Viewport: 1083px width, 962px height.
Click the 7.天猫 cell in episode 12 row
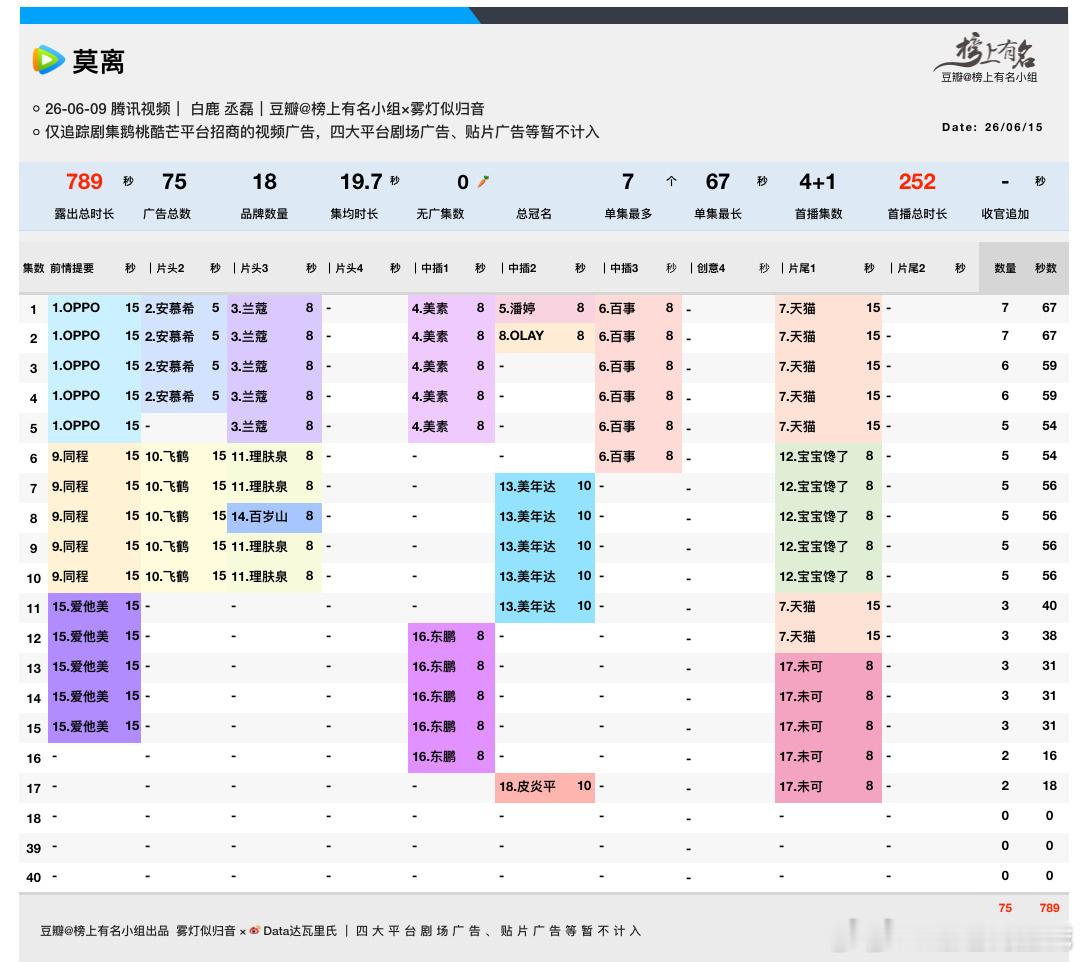click(x=828, y=637)
